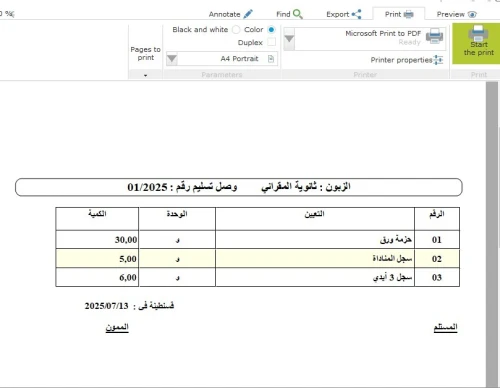Viewport: 500px width, 388px height.
Task: Click the Preview eye icon
Action: pos(472,14)
